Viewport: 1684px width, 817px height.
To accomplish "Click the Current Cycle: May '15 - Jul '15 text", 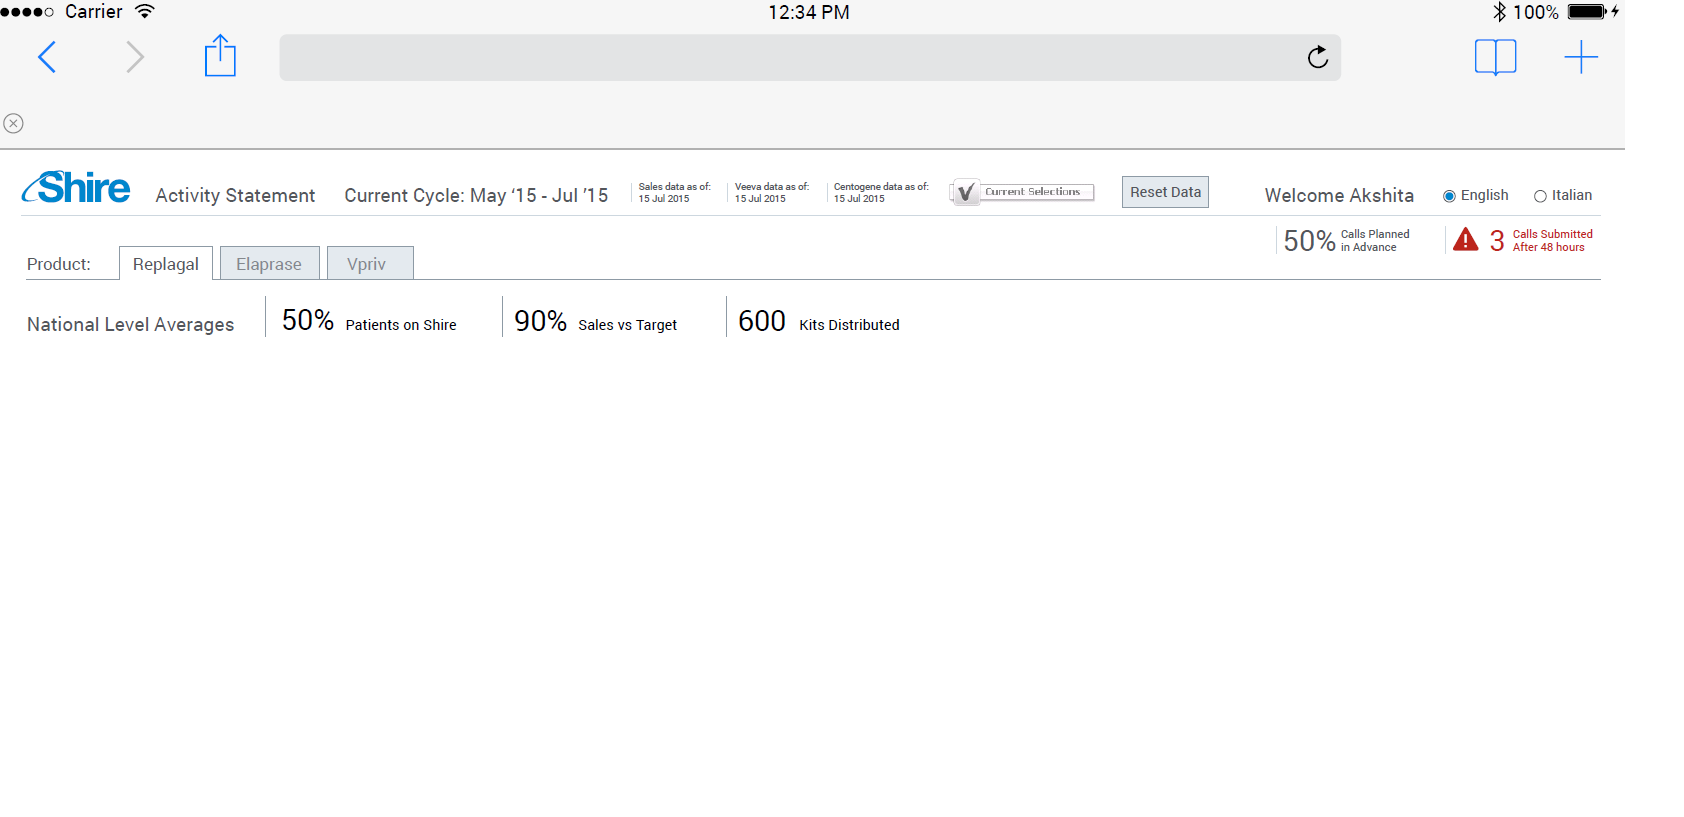I will [476, 196].
